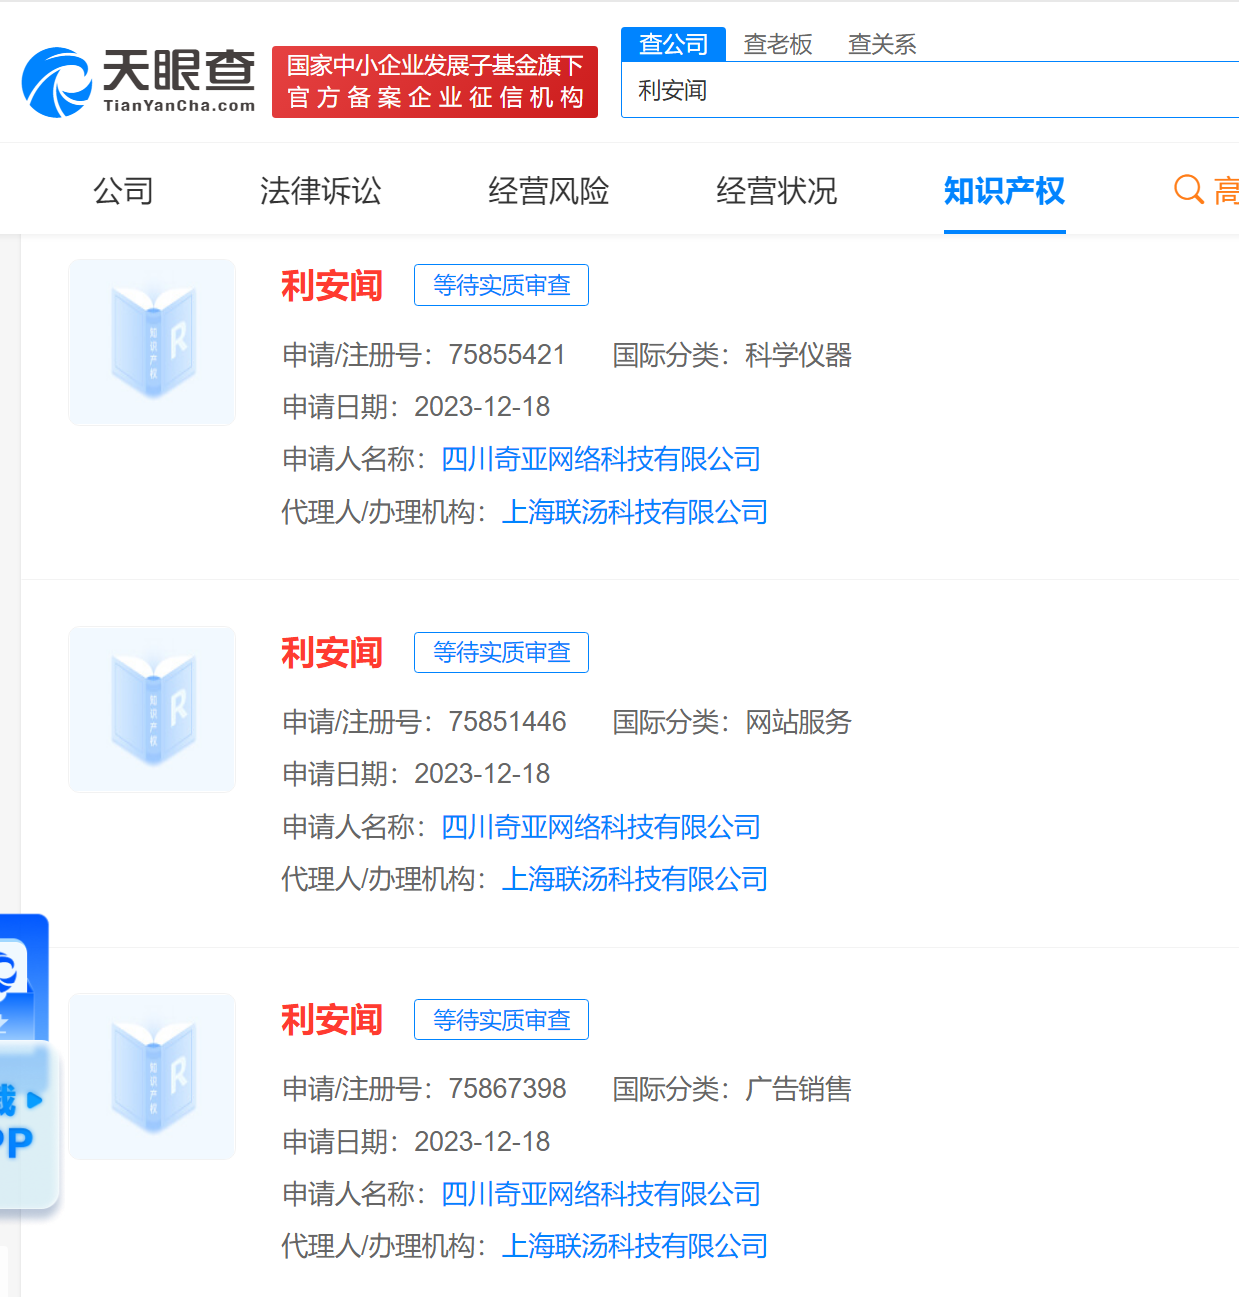Open agent 上海联汤科技有限公司 in 75867398 entry
This screenshot has width=1239, height=1297.
point(635,1246)
